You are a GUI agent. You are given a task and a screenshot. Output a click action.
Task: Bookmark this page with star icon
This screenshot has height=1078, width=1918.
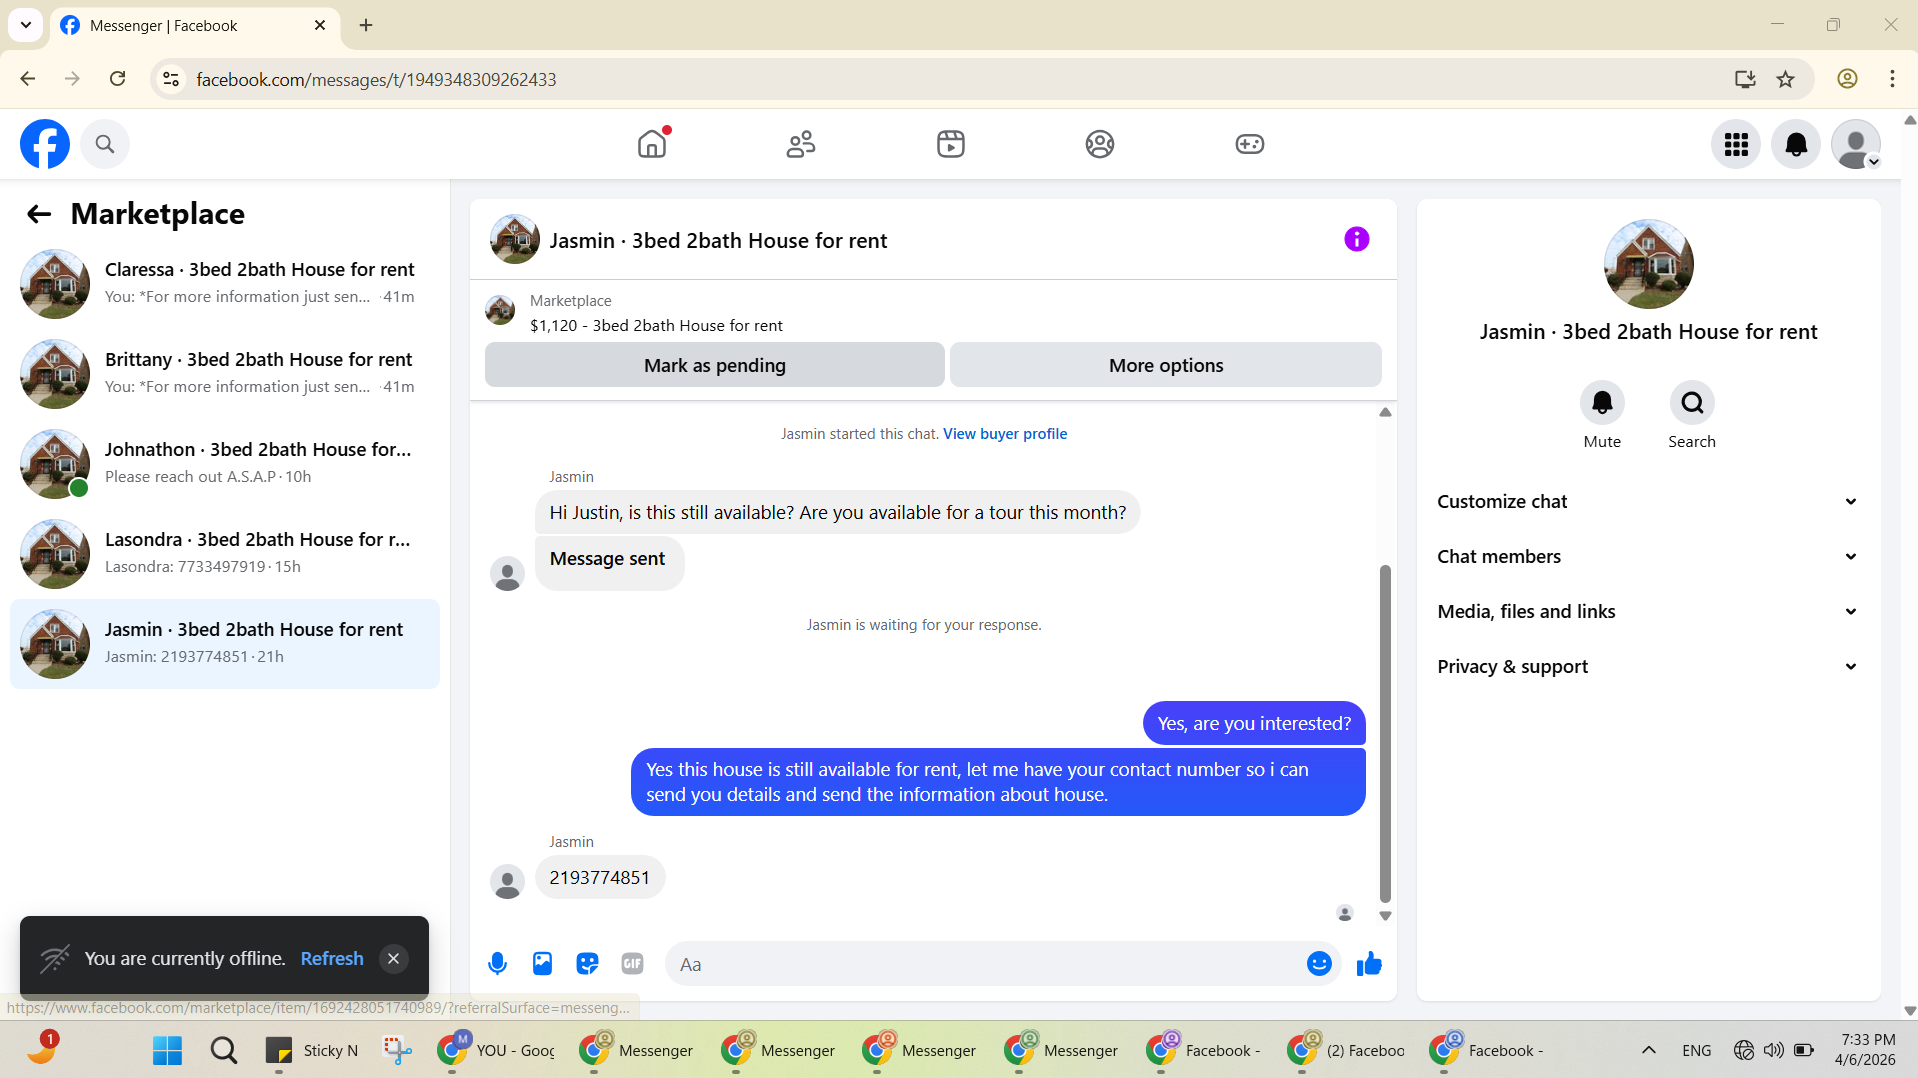pyautogui.click(x=1786, y=79)
